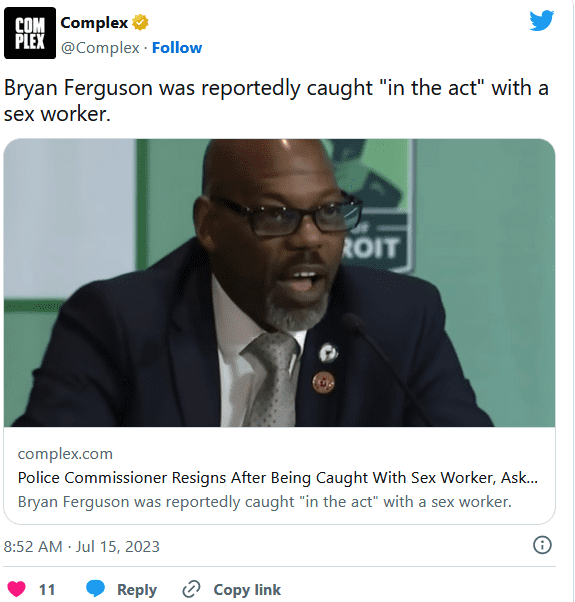
Task: Click the ROIT sign in the photo background
Action: [x=370, y=248]
